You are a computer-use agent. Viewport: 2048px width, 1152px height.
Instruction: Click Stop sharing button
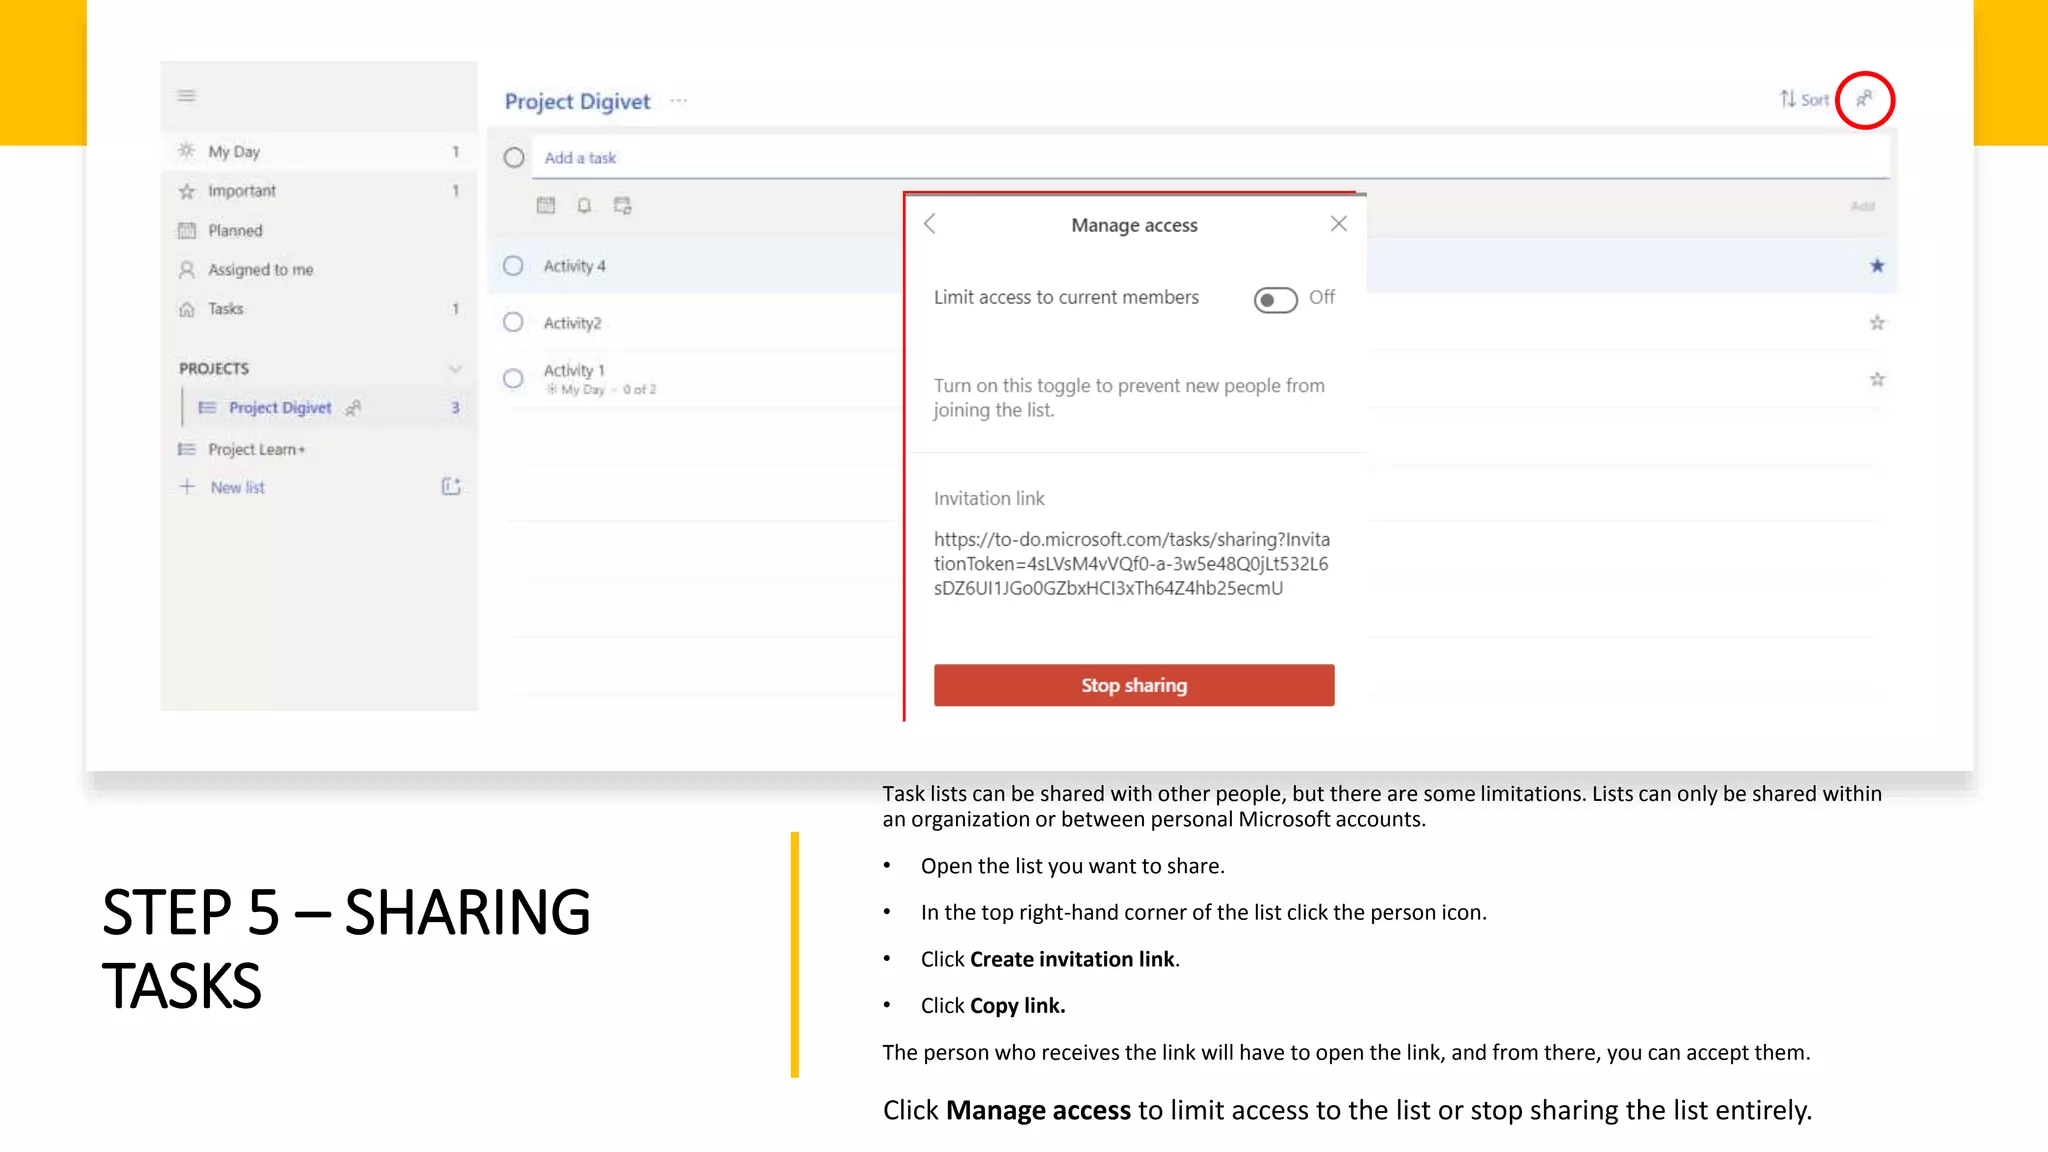(x=1134, y=685)
